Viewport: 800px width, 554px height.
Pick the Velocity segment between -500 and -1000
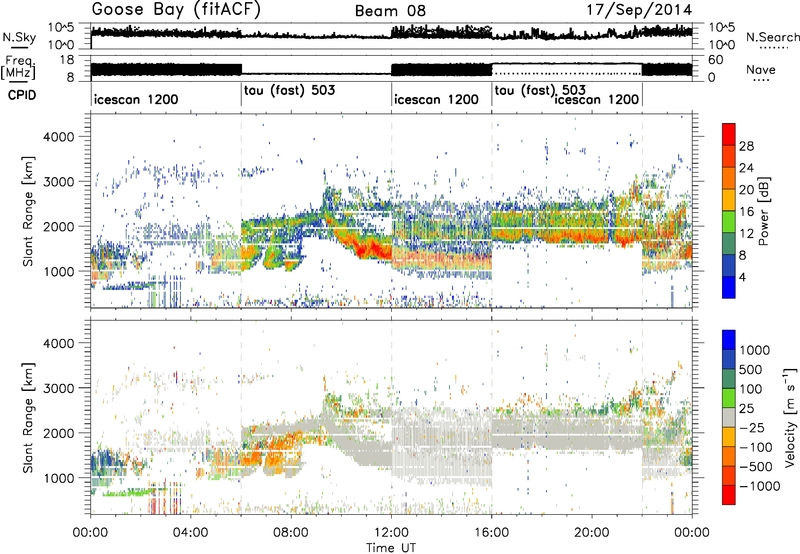(x=729, y=475)
